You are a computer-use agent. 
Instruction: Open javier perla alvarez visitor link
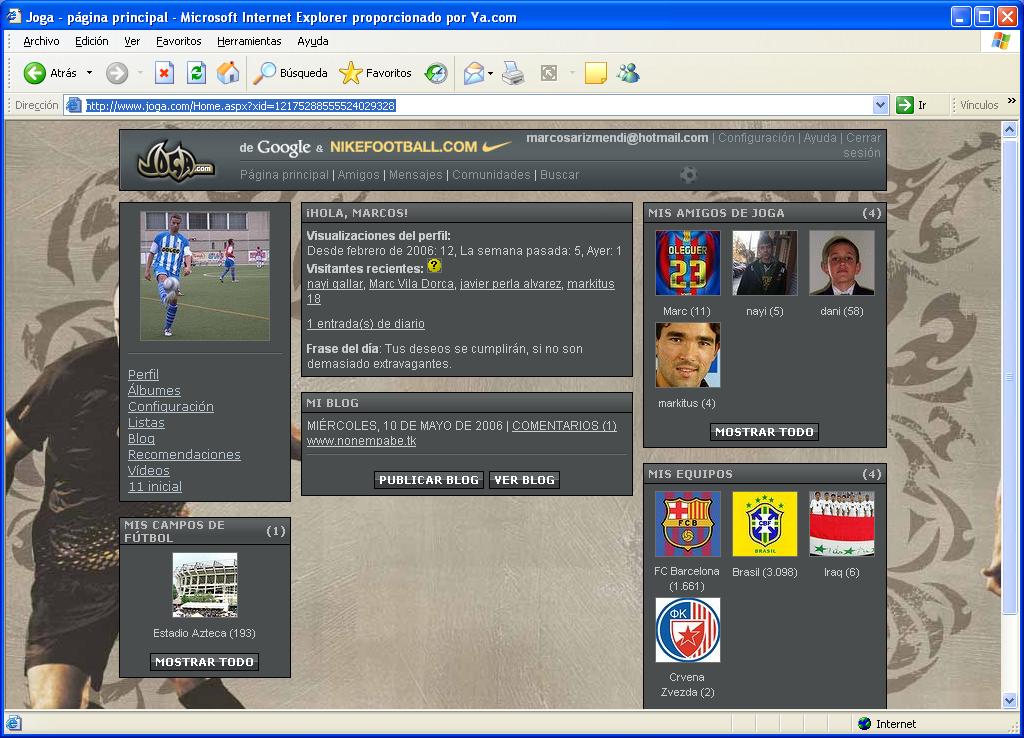510,284
